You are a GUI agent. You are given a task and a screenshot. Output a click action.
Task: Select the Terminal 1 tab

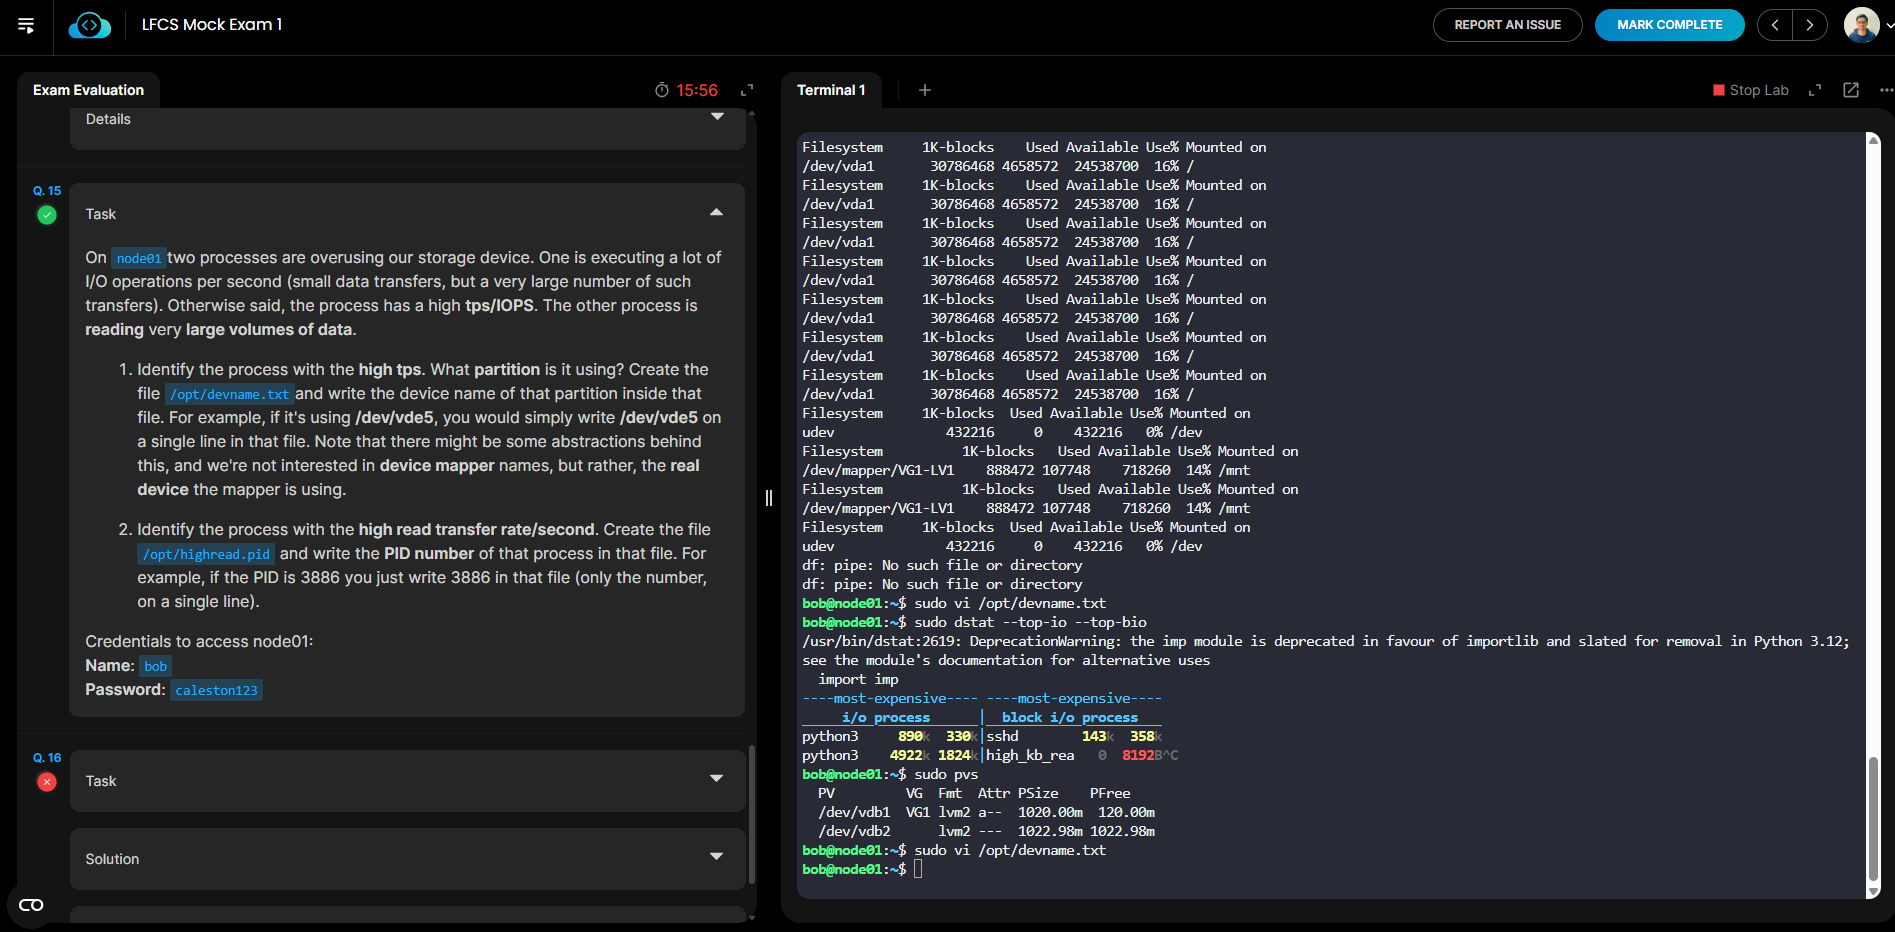click(830, 90)
